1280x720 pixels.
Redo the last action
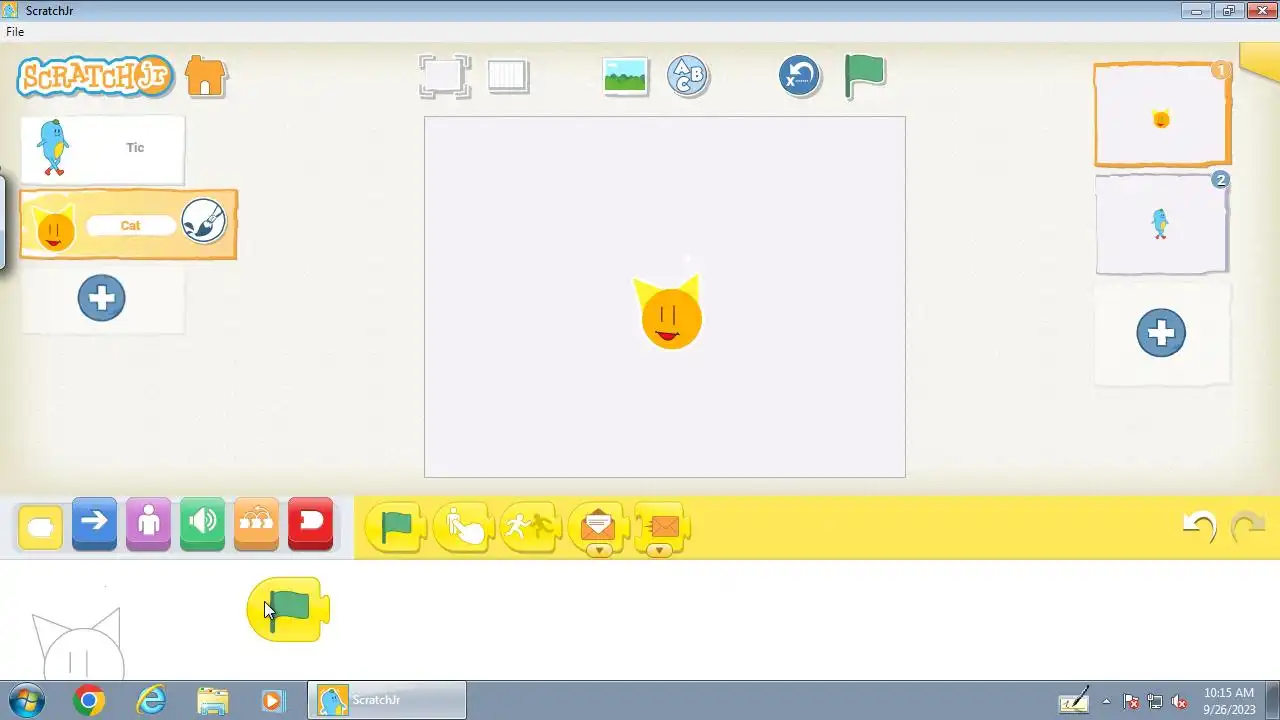(x=1248, y=526)
